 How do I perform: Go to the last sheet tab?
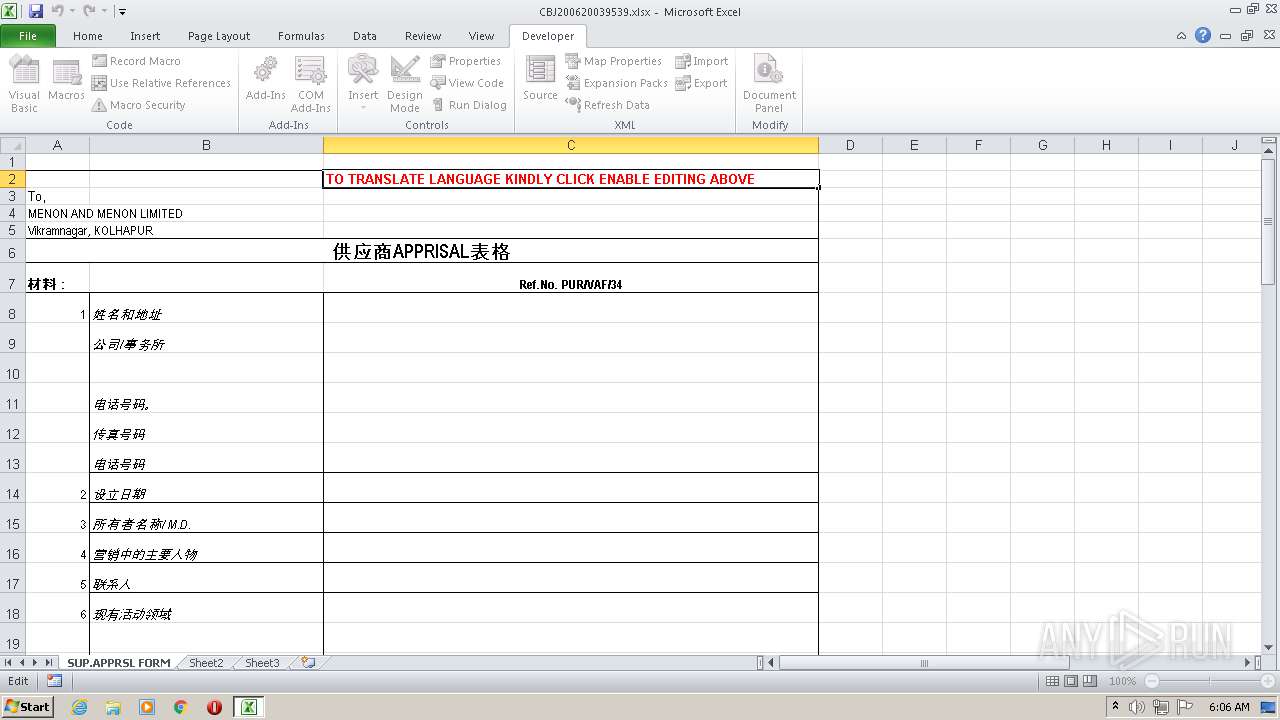pos(50,663)
